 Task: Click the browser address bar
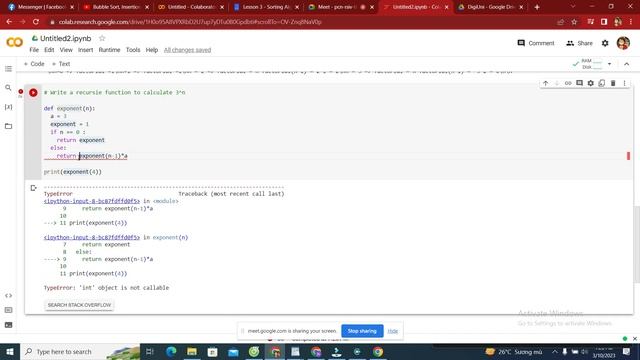click(302, 22)
